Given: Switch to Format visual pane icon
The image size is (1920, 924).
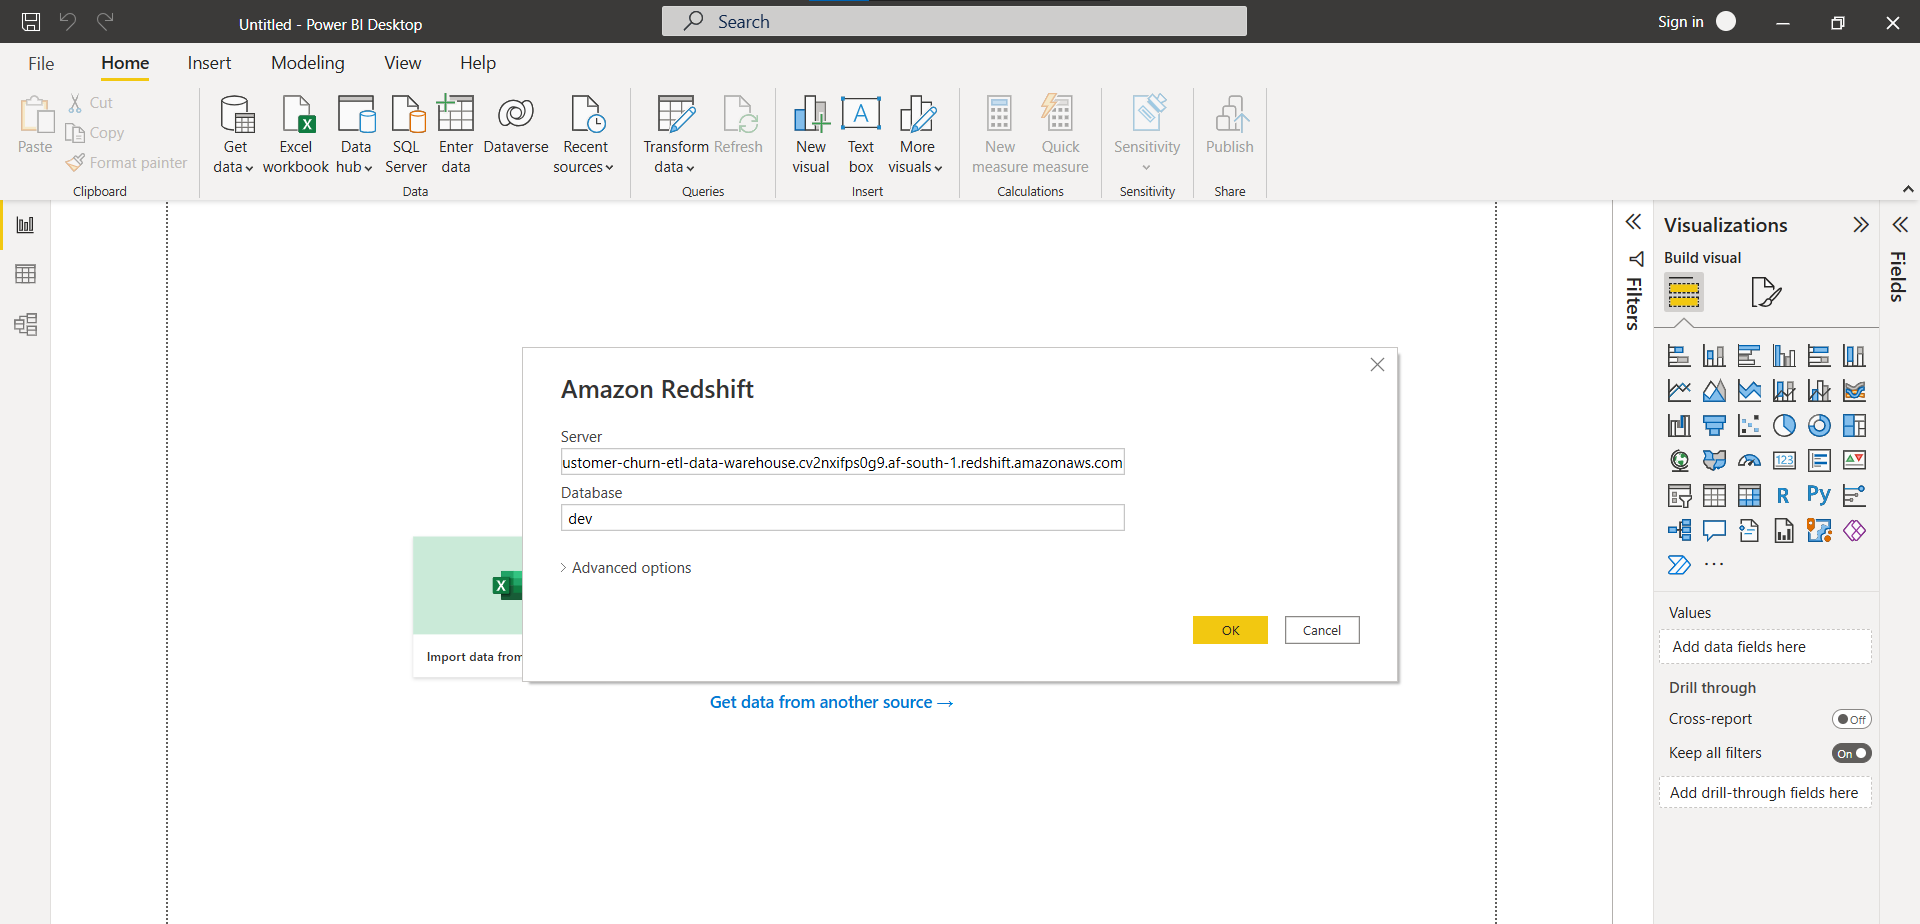Looking at the screenshot, I should coord(1766,292).
